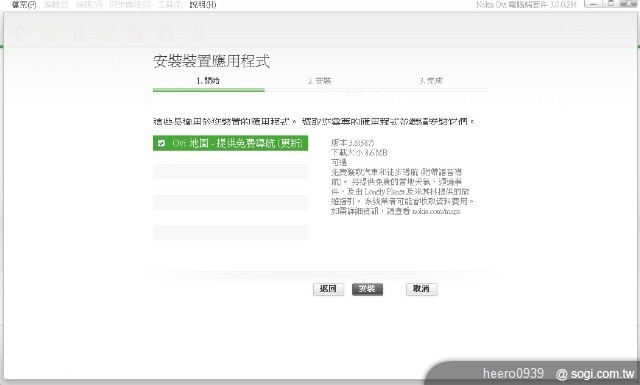The height and width of the screenshot is (385, 640).
Task: Open the 同步處理(S) menu
Action: [130, 5]
